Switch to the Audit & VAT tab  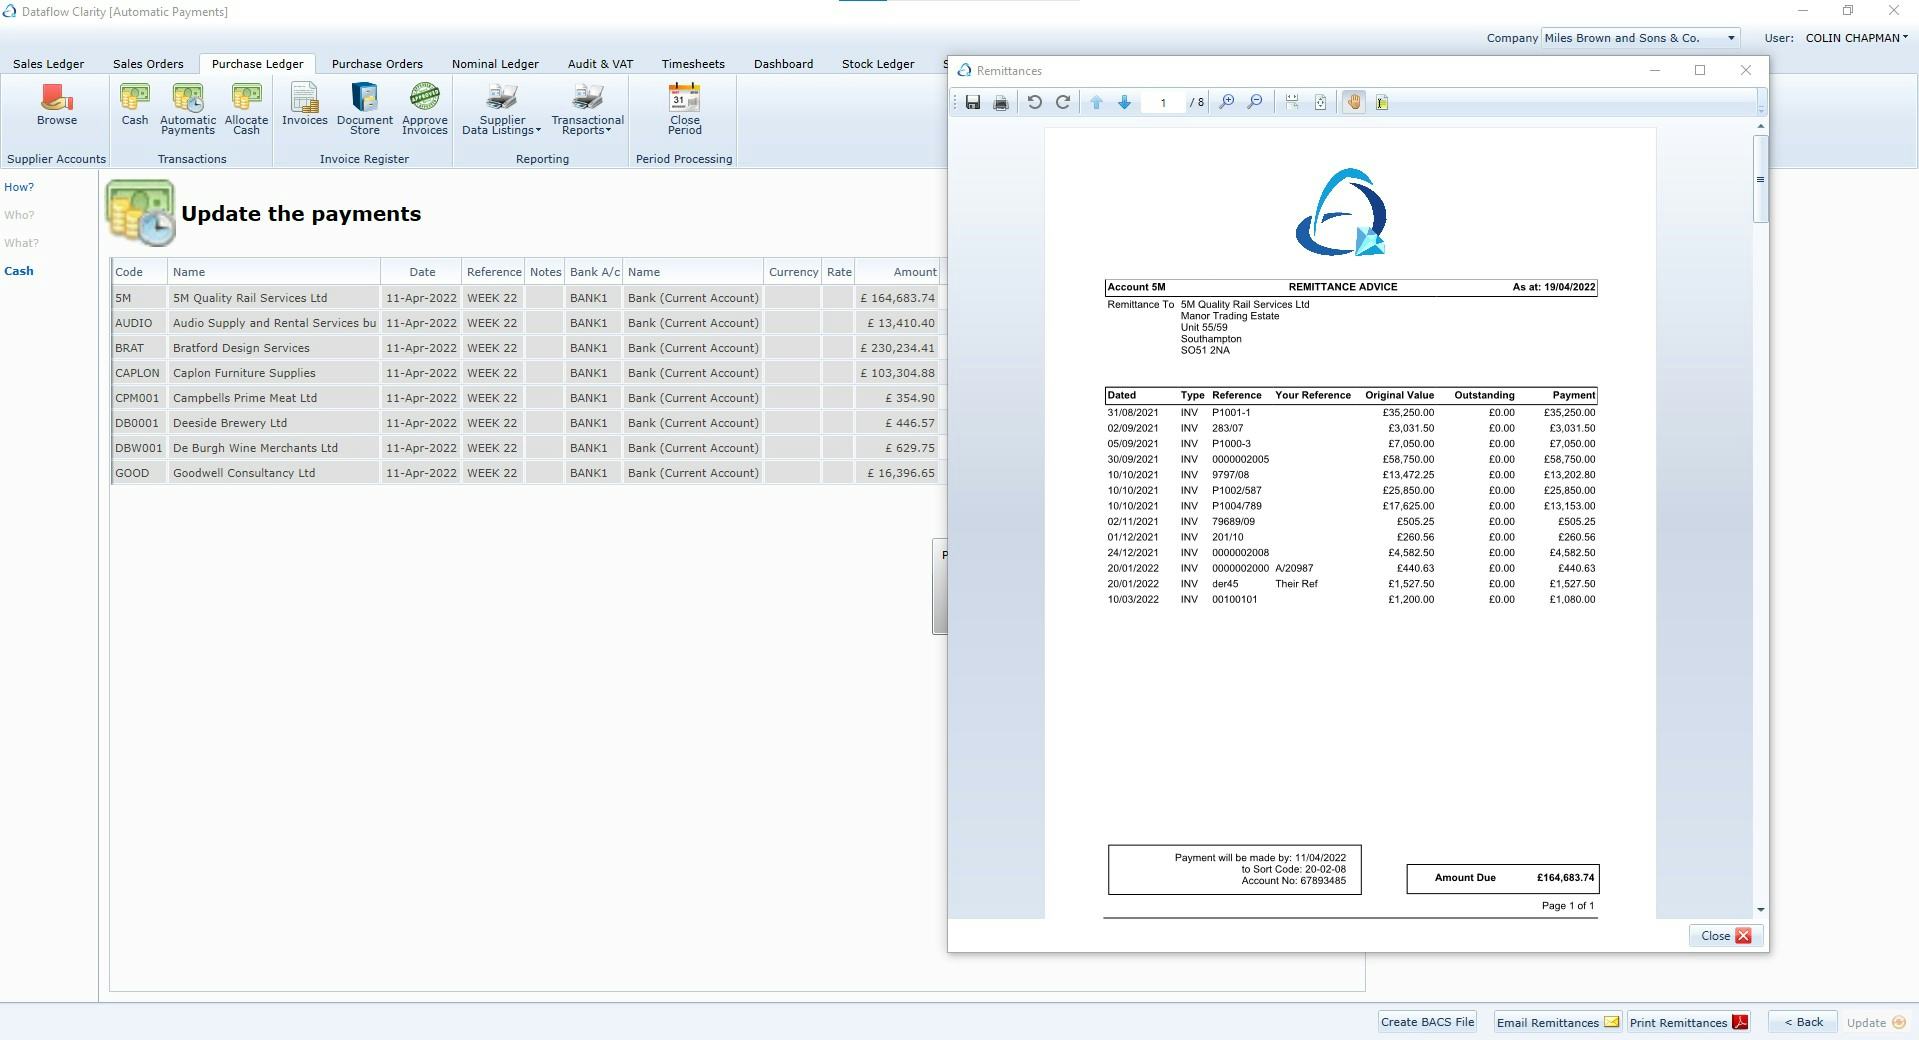click(600, 64)
